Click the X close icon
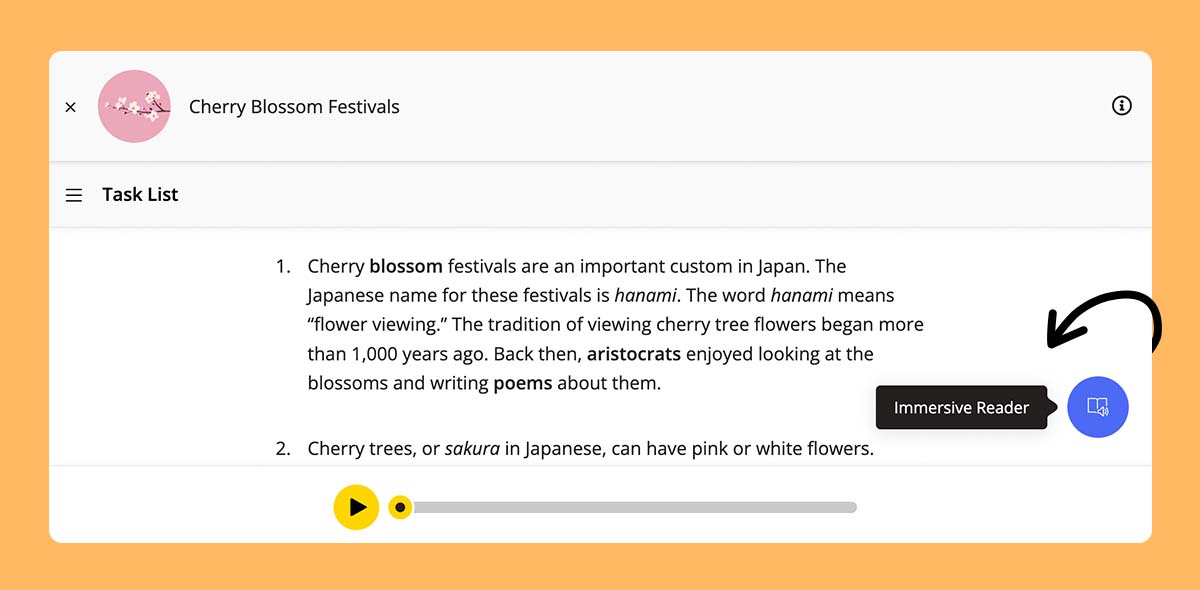This screenshot has height=590, width=1200. tap(70, 107)
